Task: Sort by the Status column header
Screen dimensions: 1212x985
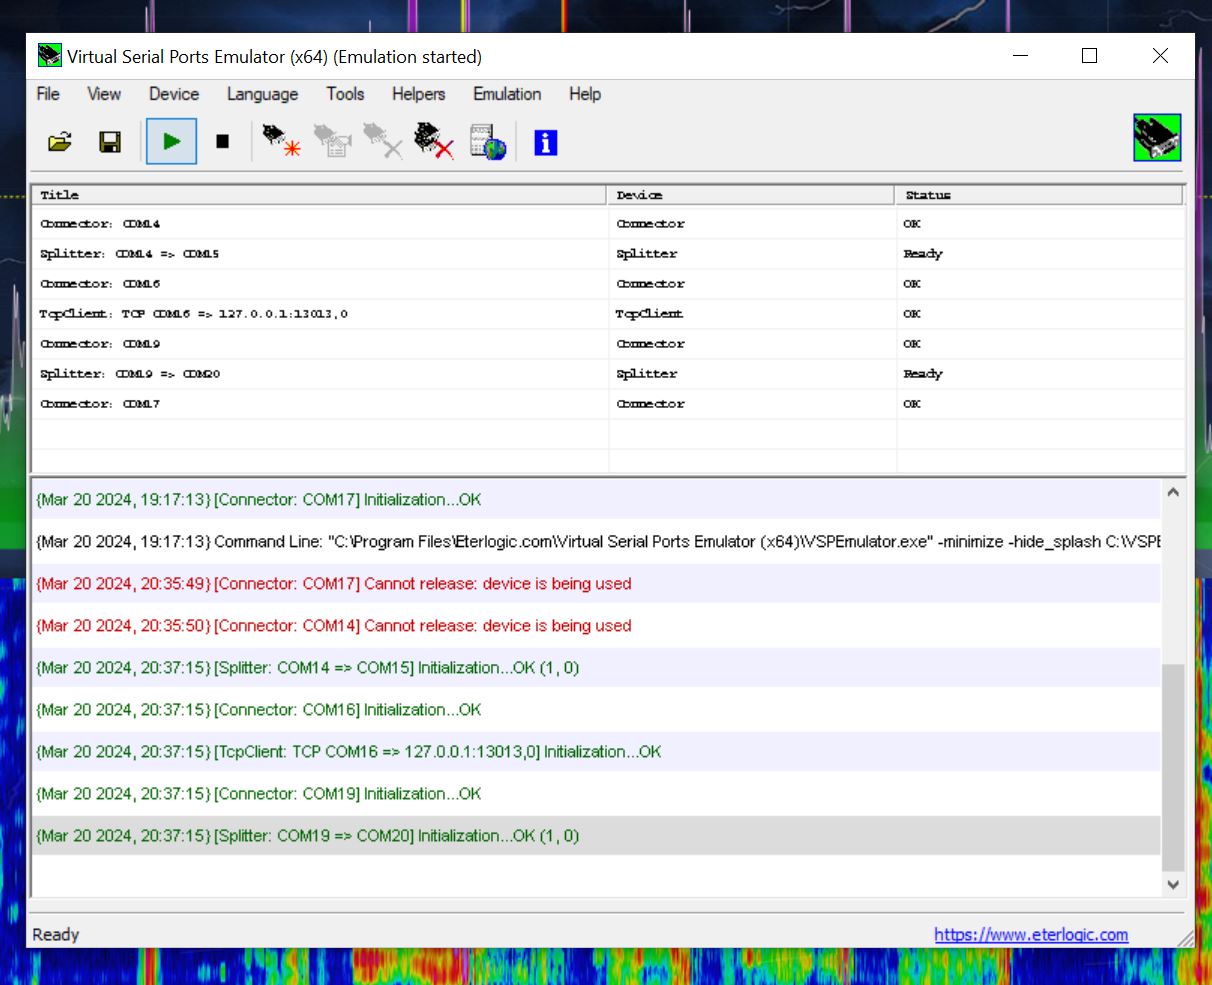Action: tap(1039, 195)
